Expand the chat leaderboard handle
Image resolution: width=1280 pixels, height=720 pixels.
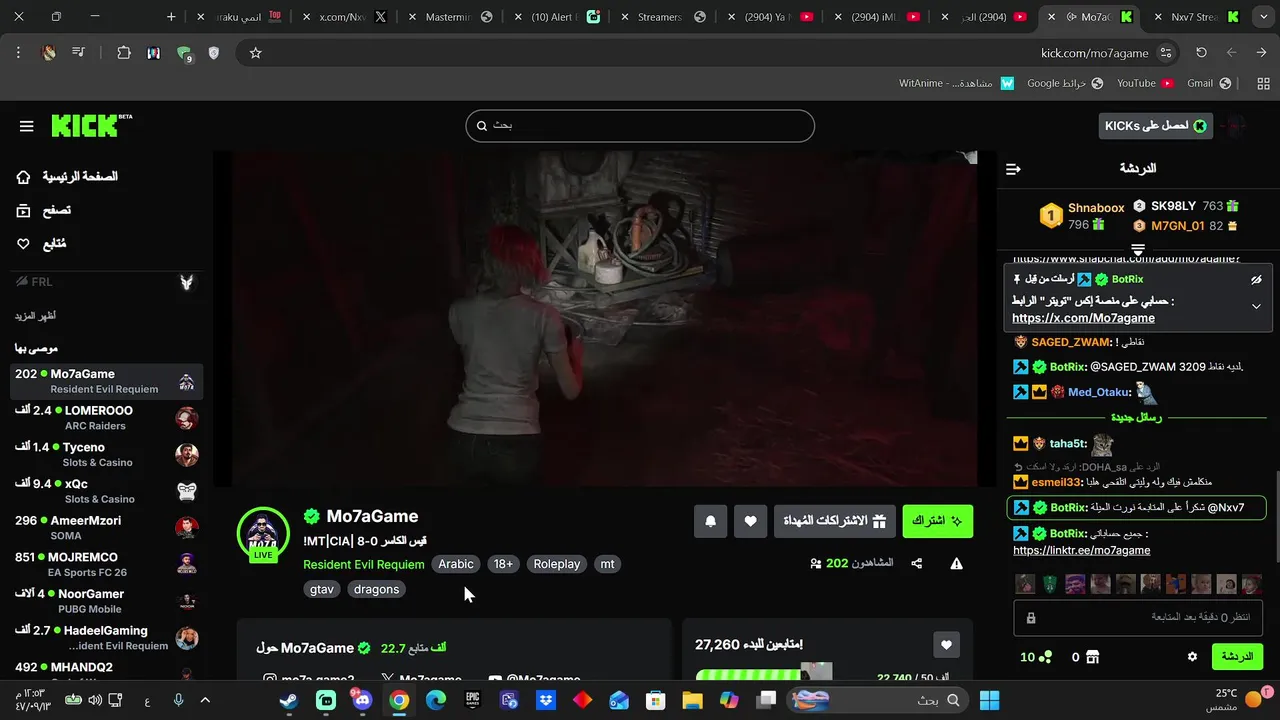(1138, 249)
